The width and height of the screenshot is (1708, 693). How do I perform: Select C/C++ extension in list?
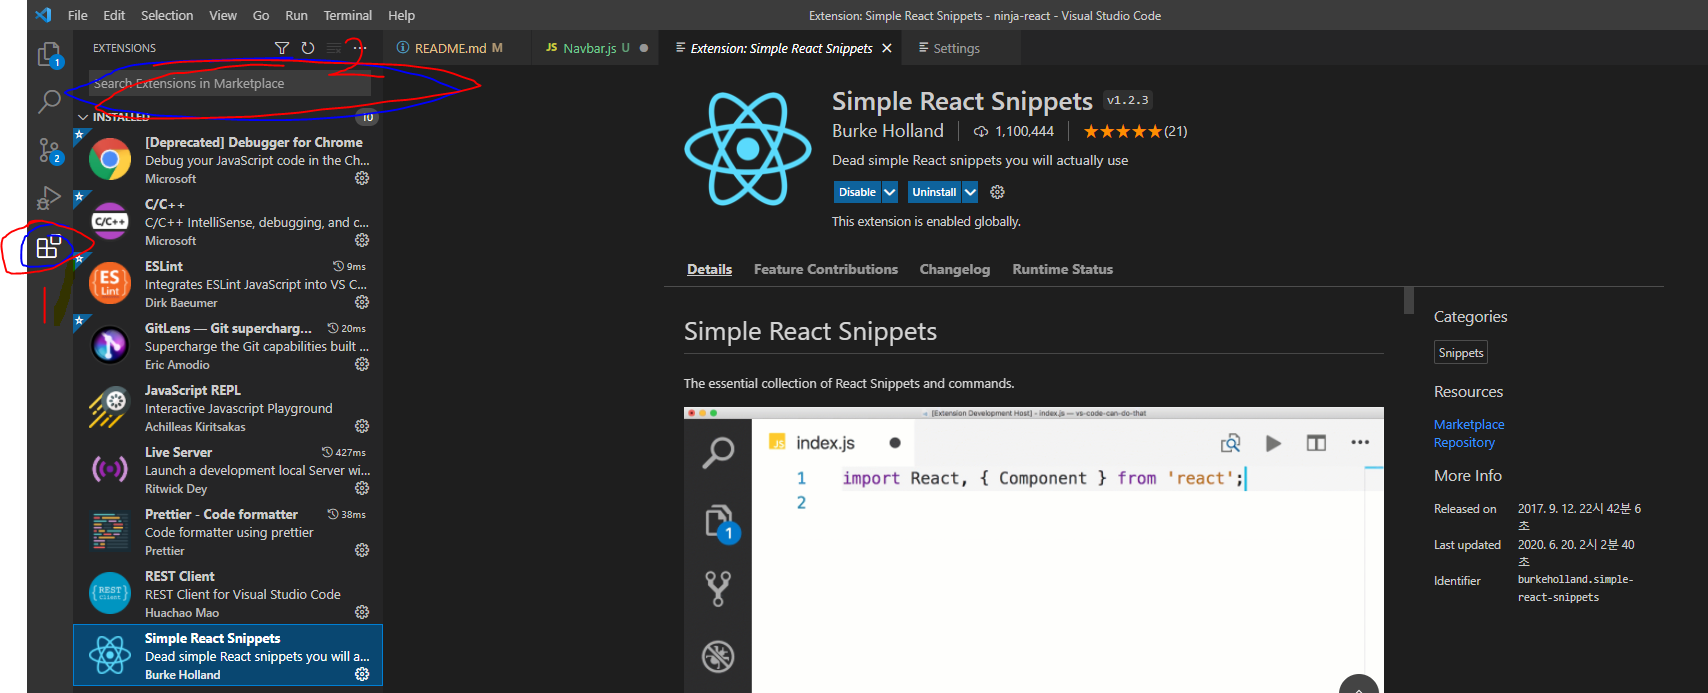(228, 222)
